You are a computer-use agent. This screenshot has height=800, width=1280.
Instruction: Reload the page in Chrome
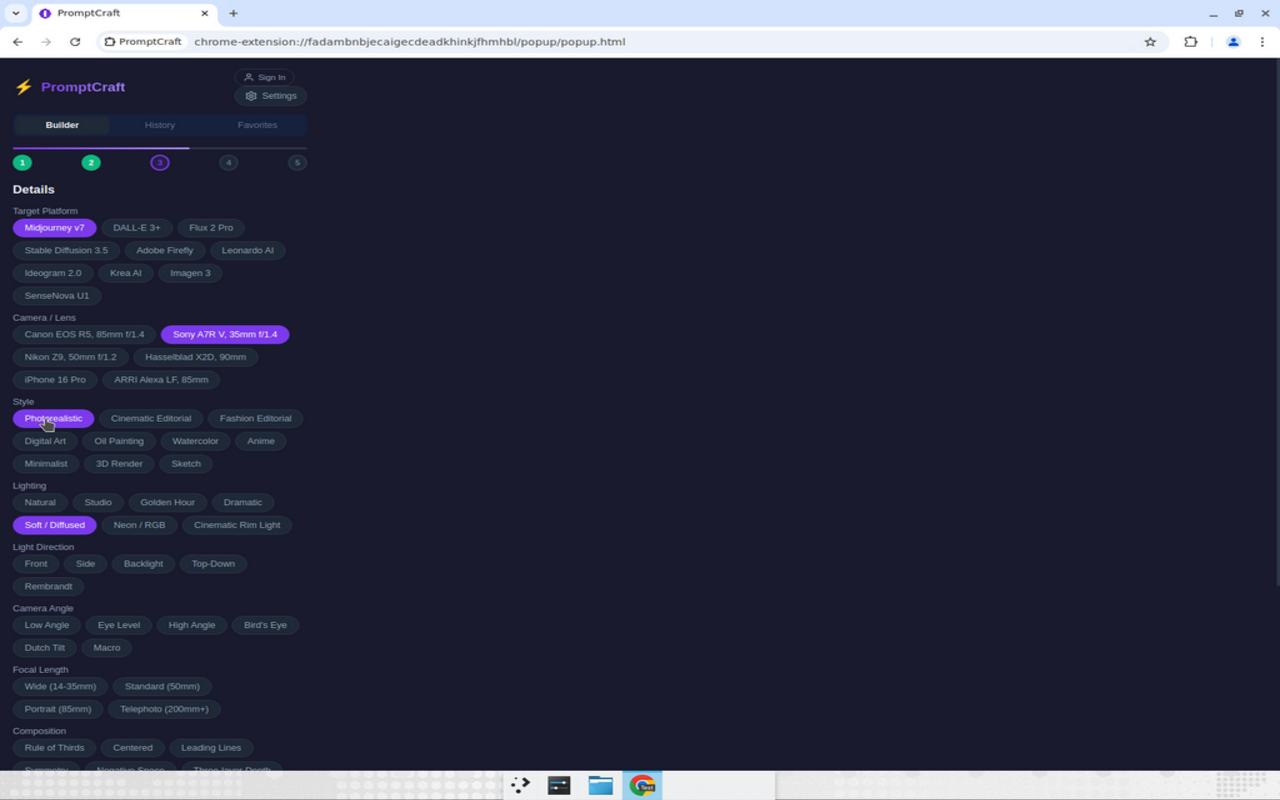pyautogui.click(x=75, y=42)
